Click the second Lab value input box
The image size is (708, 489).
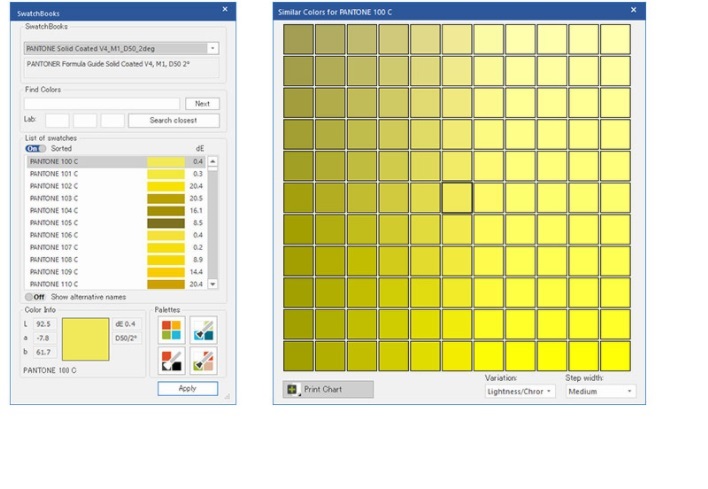point(85,121)
